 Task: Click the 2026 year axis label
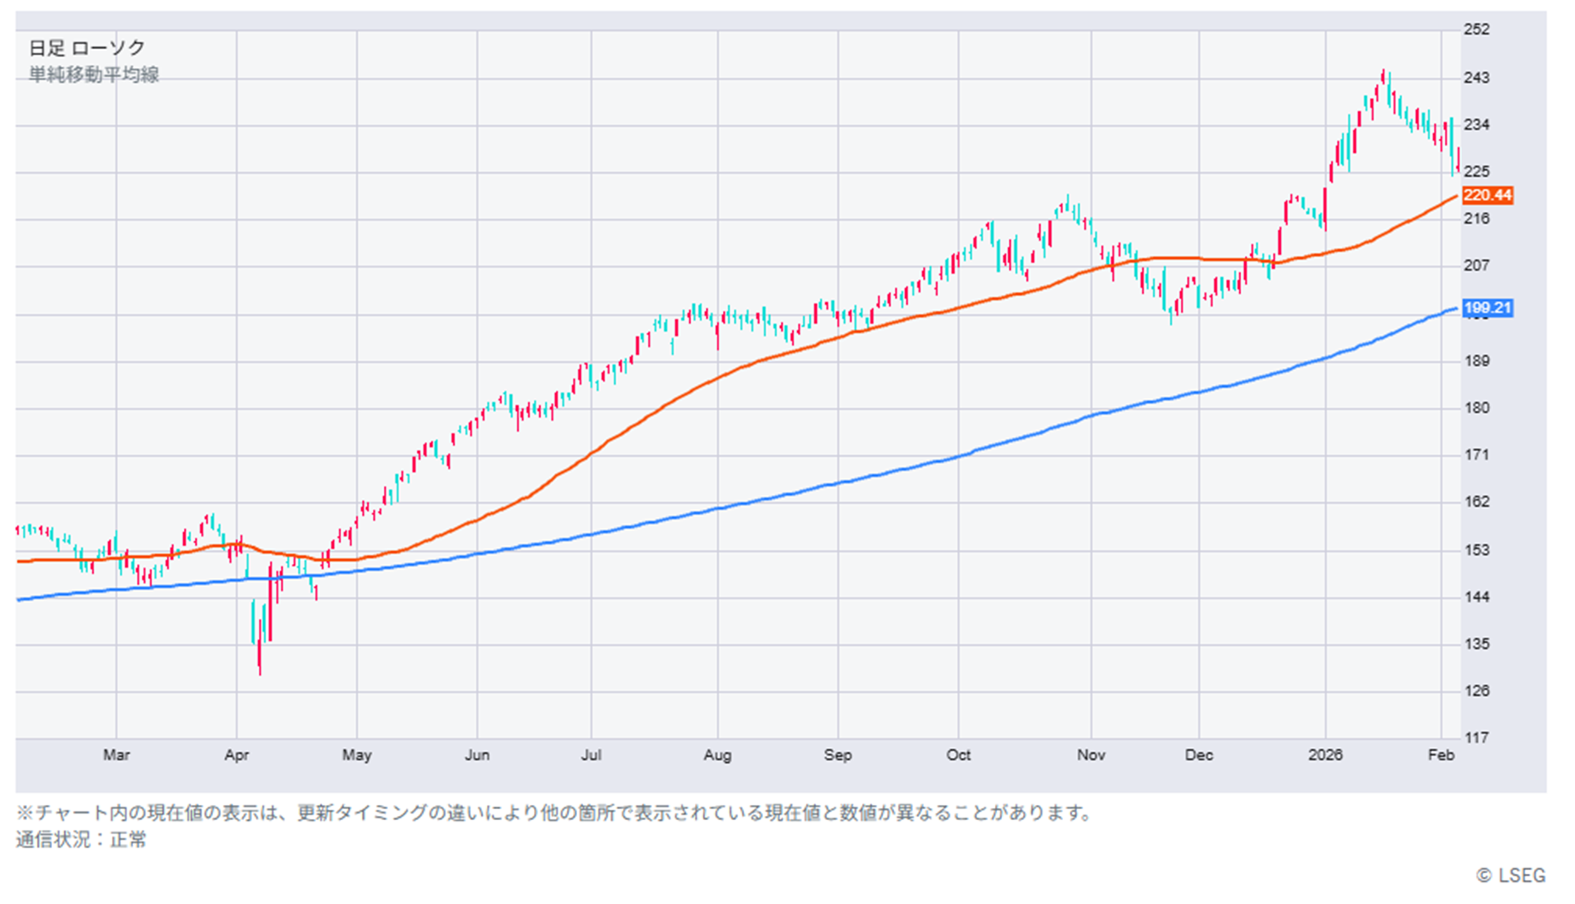[x=1325, y=755]
